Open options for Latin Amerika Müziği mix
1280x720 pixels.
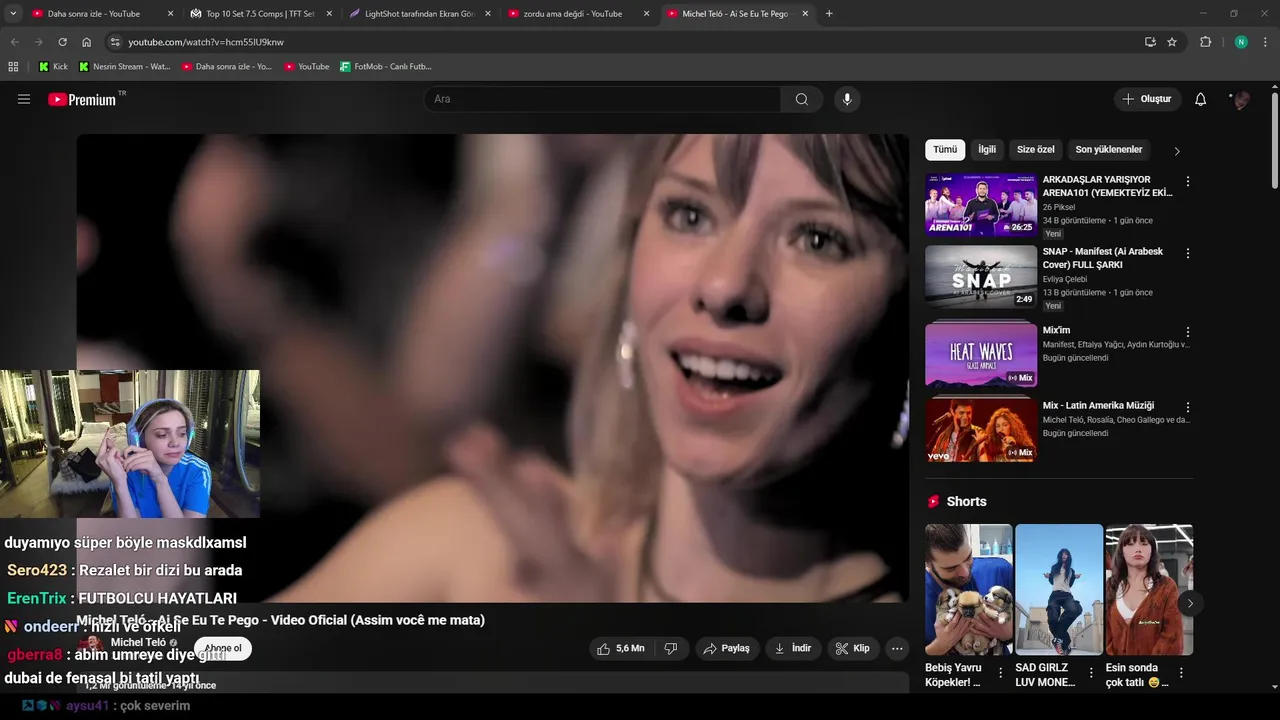coord(1188,408)
